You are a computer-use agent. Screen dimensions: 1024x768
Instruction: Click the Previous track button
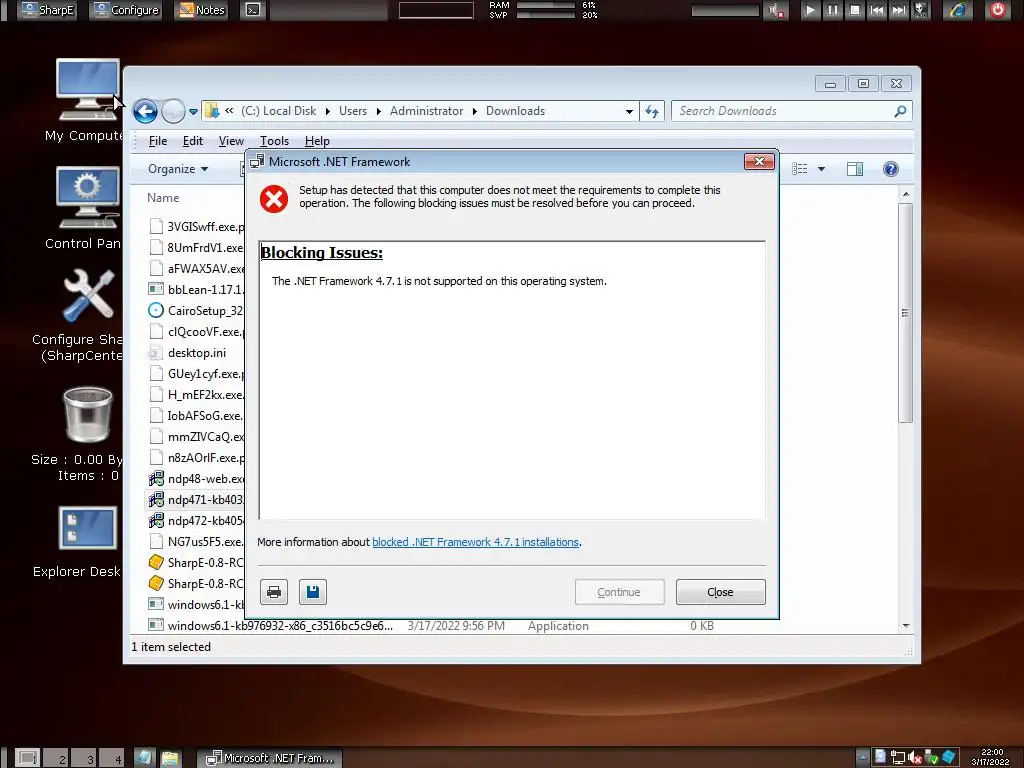pyautogui.click(x=877, y=10)
